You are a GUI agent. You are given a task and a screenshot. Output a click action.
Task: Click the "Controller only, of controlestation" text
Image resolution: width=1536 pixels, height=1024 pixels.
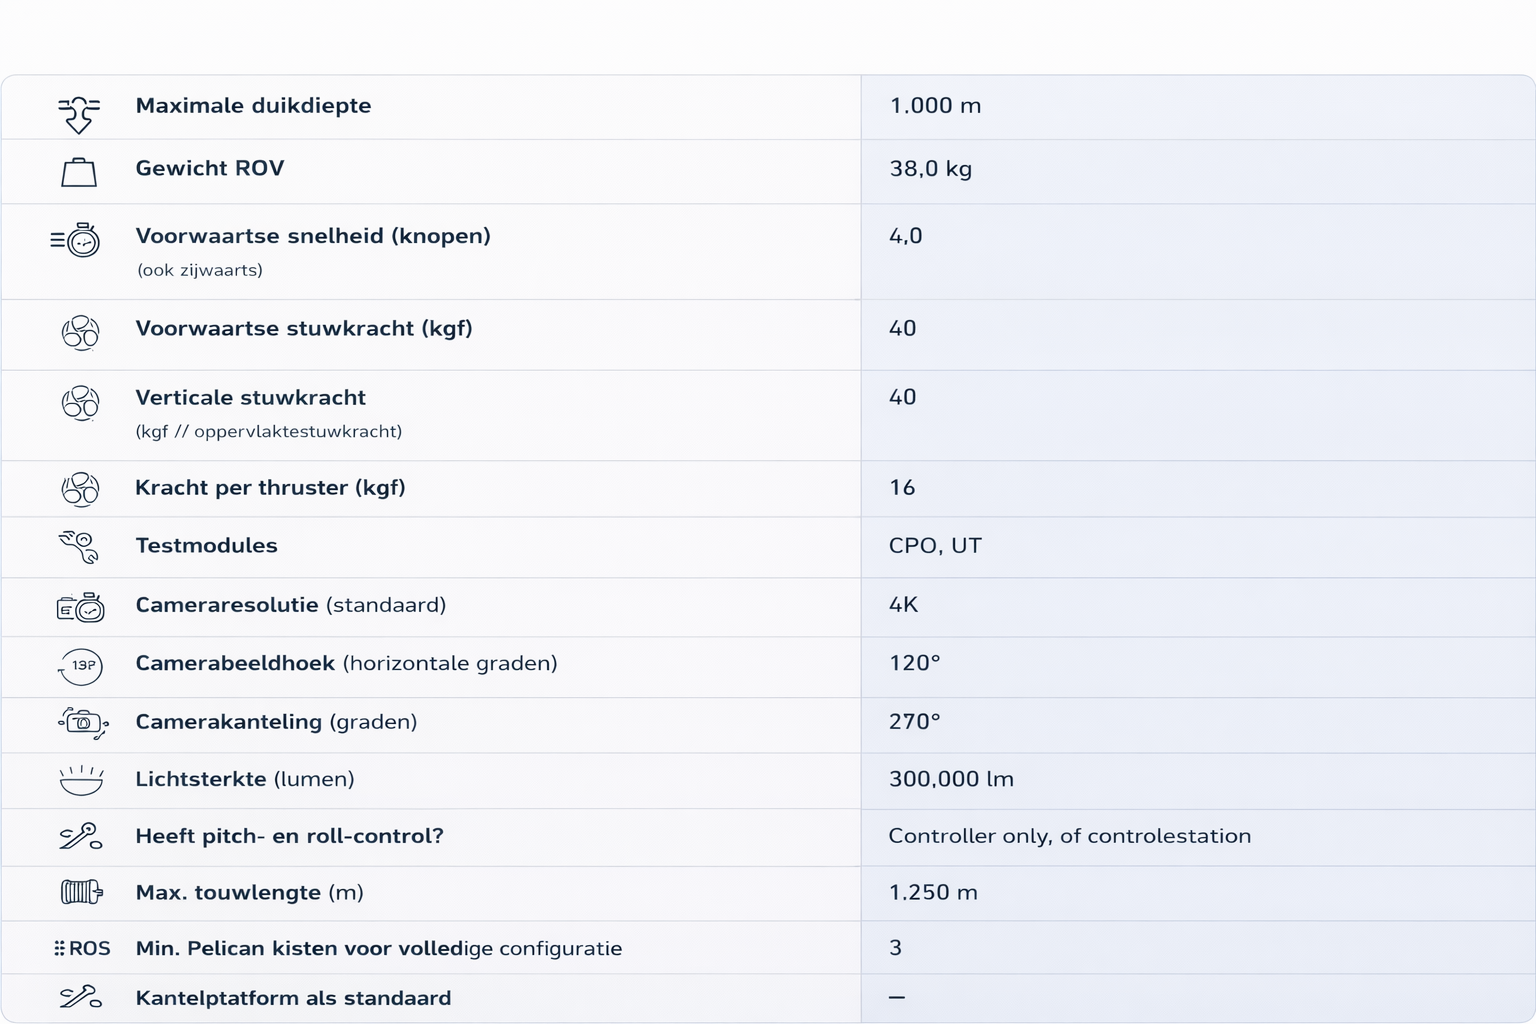[1069, 836]
